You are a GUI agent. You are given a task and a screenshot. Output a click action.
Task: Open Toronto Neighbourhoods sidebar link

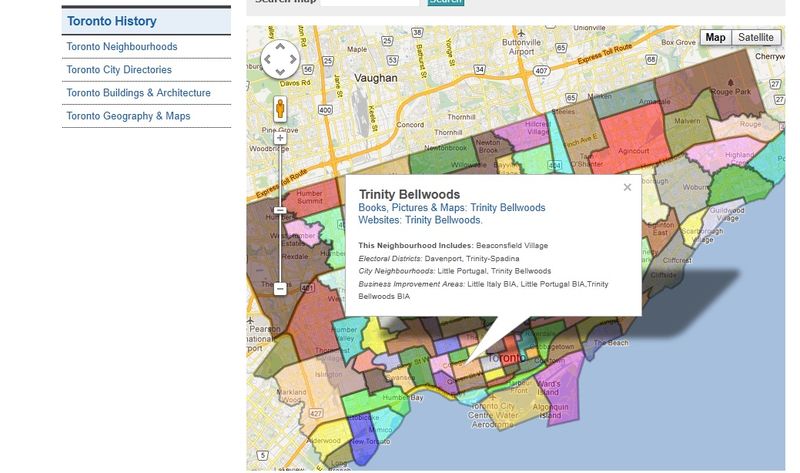pyautogui.click(x=122, y=46)
